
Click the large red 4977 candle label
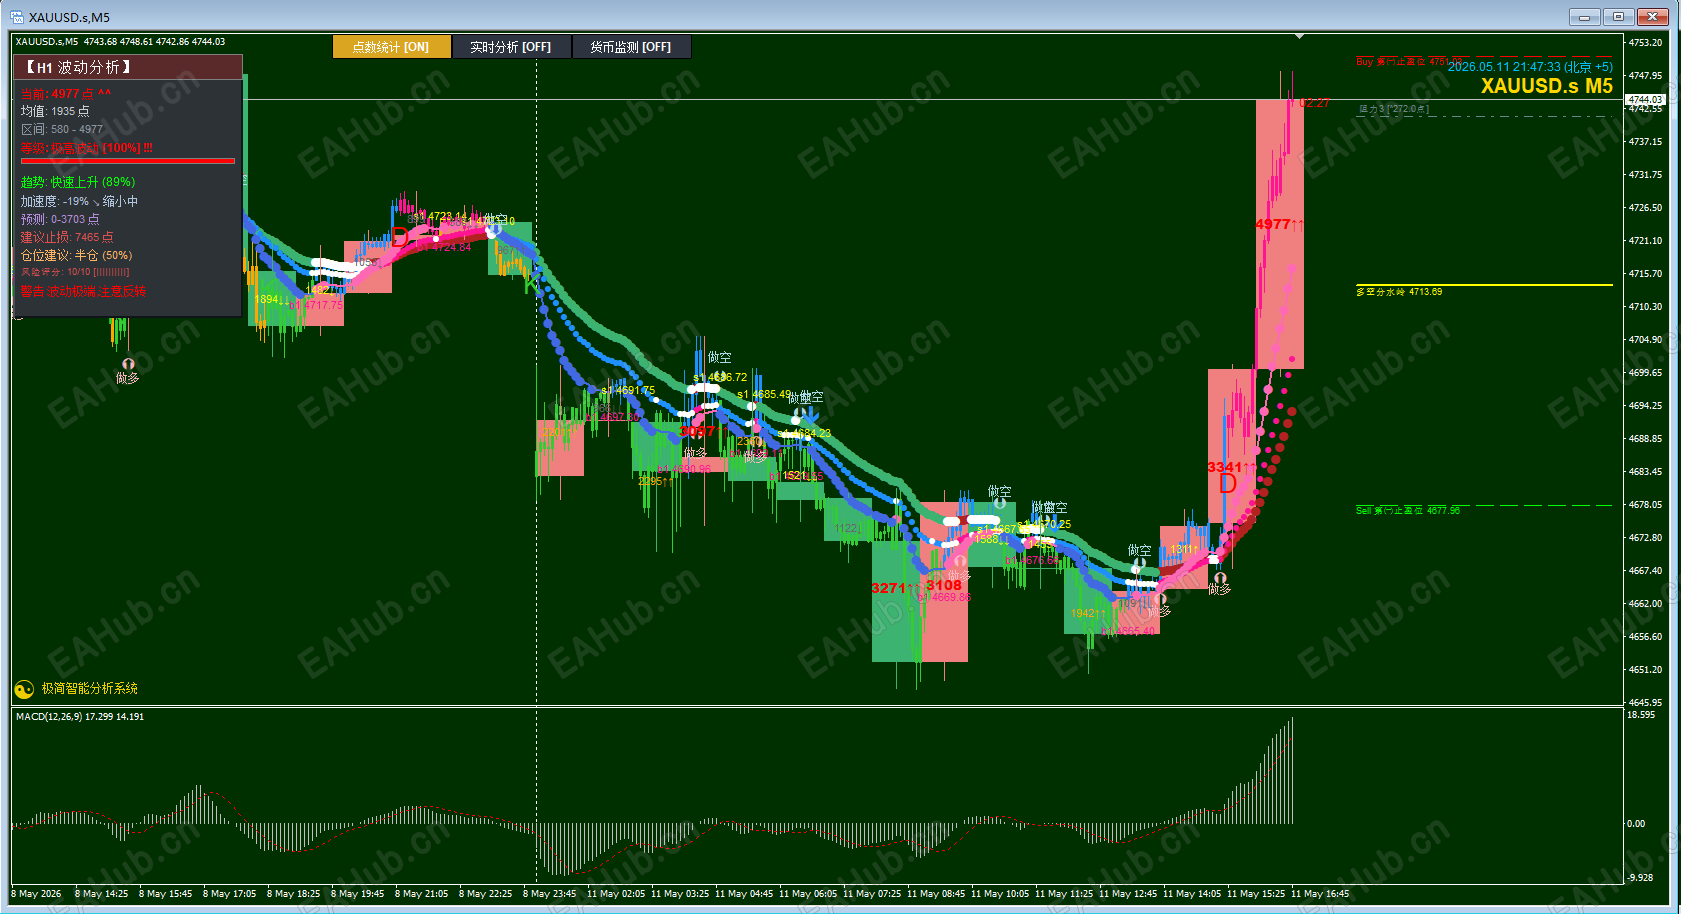[x=1279, y=225]
